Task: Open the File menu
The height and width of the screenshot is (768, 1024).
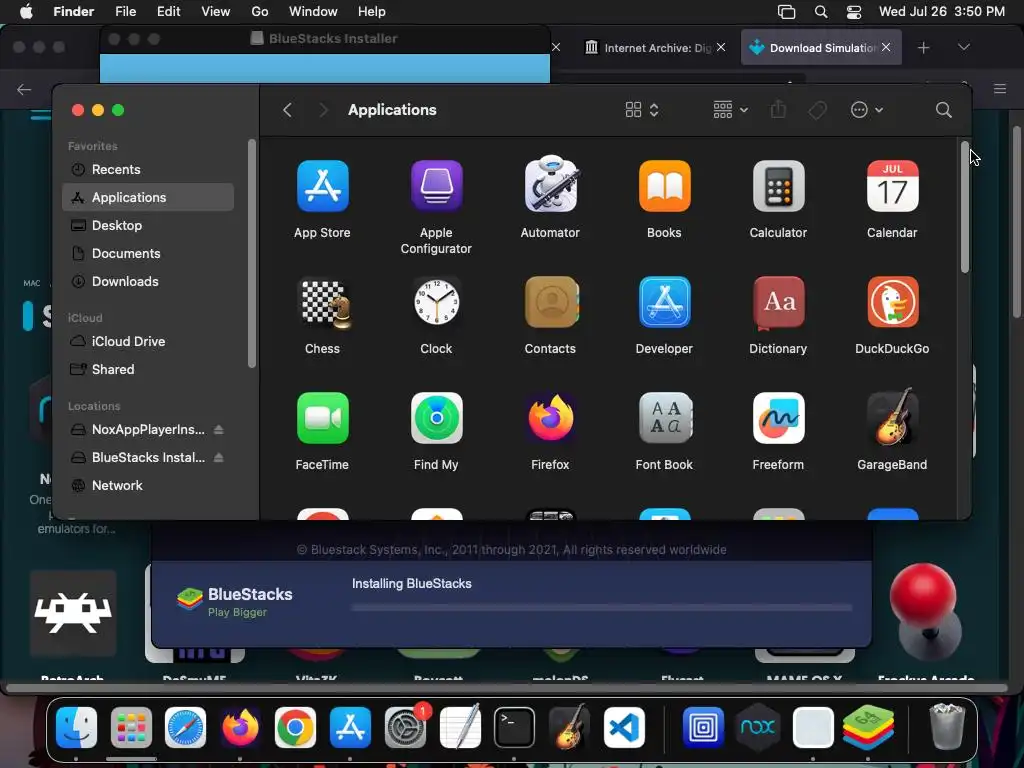Action: (x=125, y=12)
